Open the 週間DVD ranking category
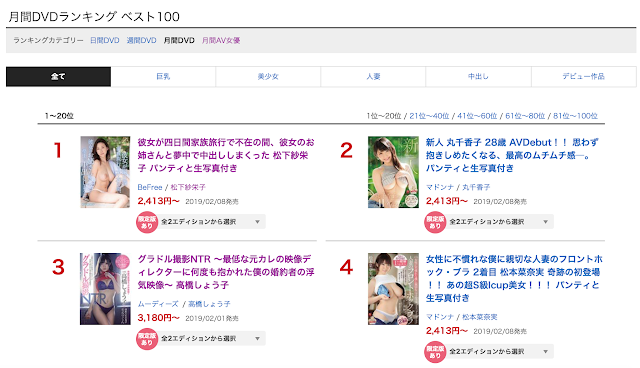 [142, 40]
